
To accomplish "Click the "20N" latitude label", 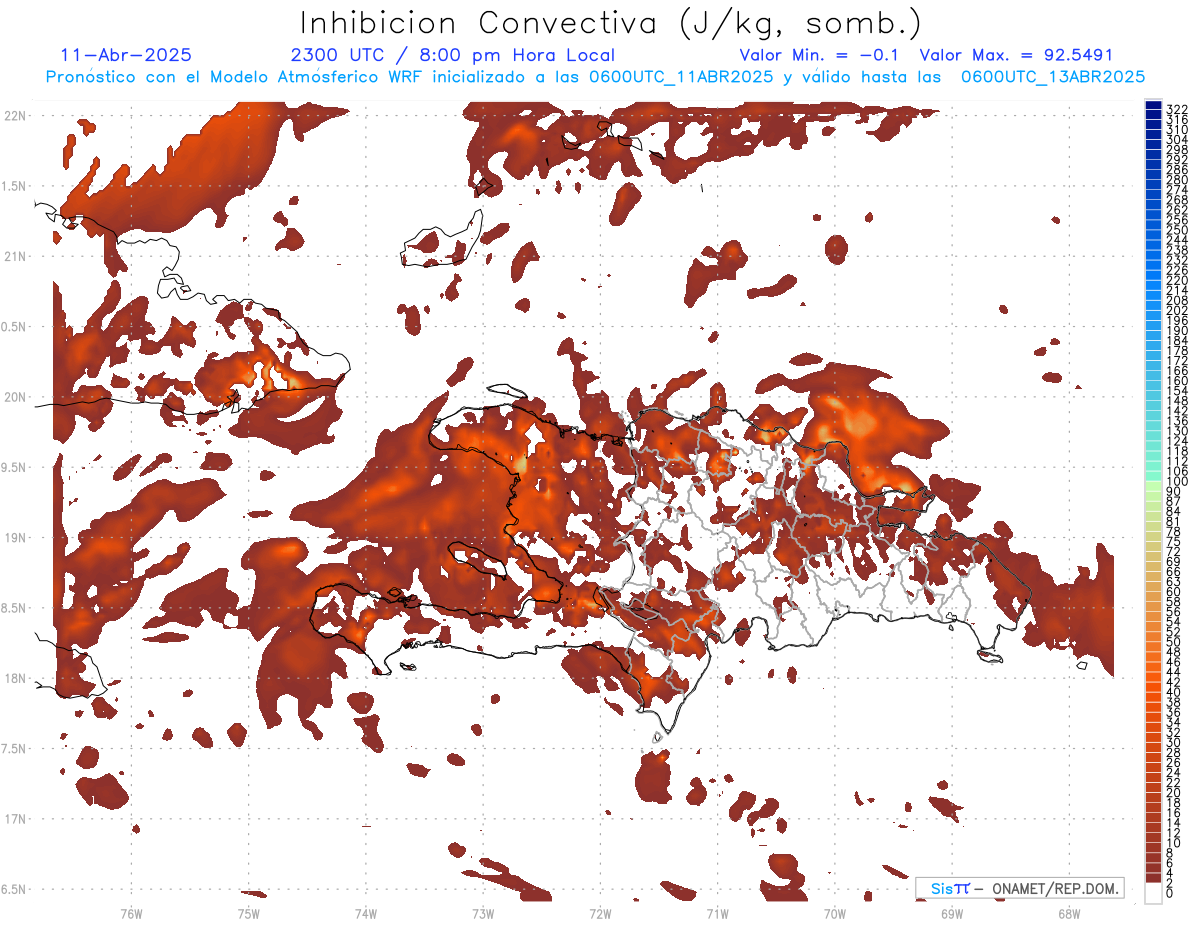I will coord(14,397).
